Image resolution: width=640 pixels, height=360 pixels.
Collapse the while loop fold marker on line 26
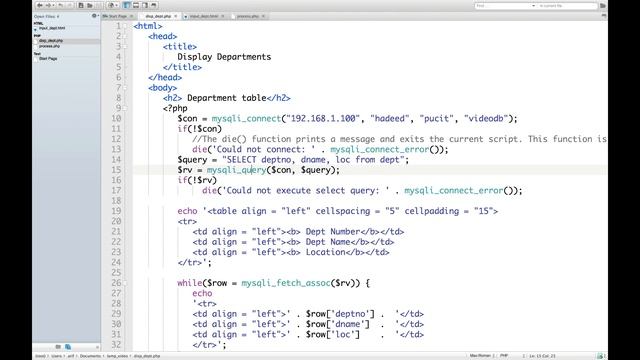coord(125,283)
